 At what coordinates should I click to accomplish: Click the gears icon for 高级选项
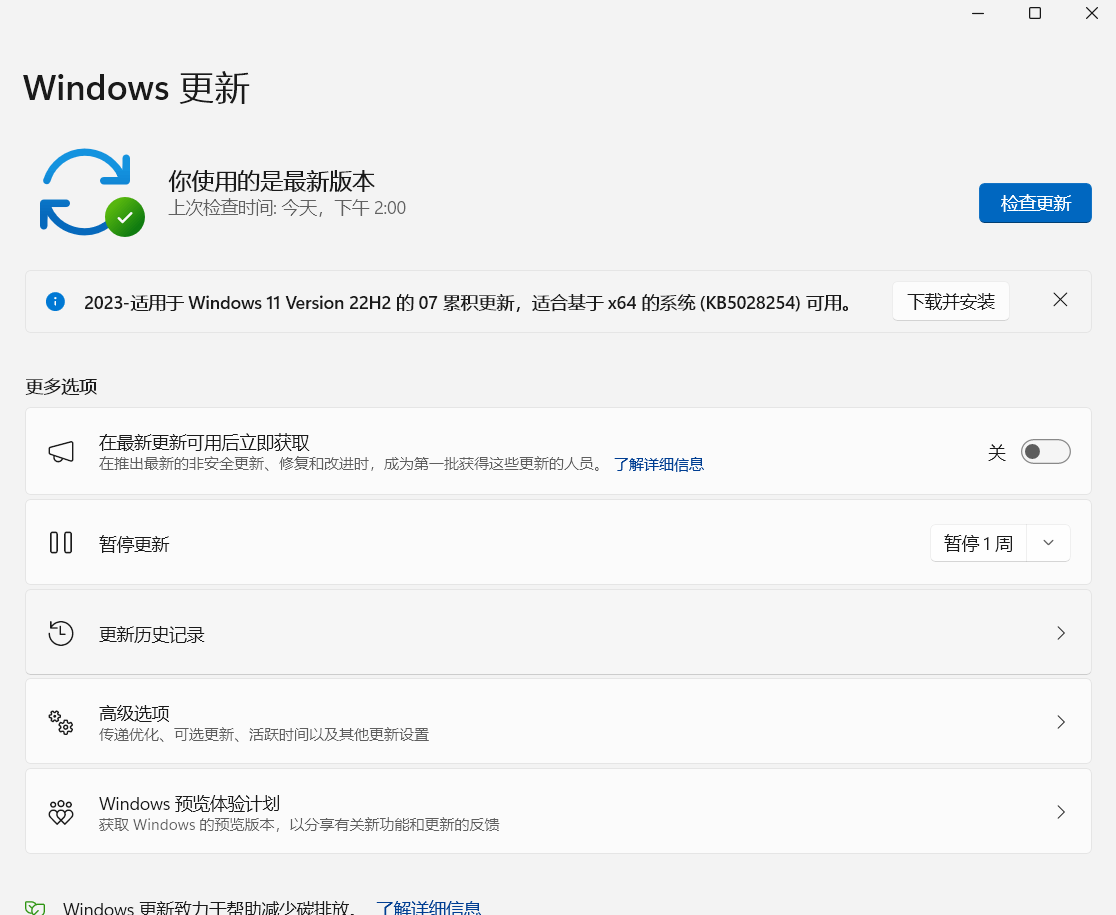(61, 722)
